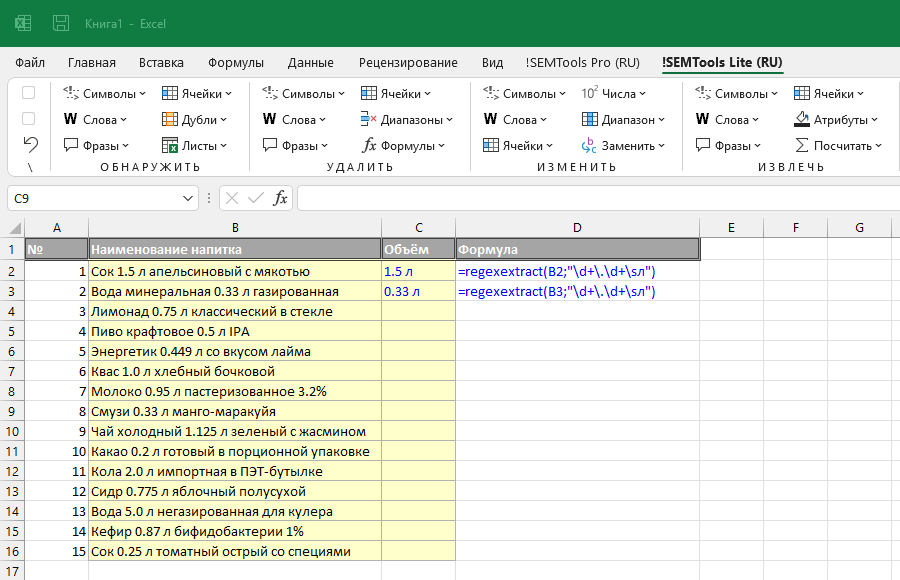Switch to the Рецензирование tab

coord(408,63)
